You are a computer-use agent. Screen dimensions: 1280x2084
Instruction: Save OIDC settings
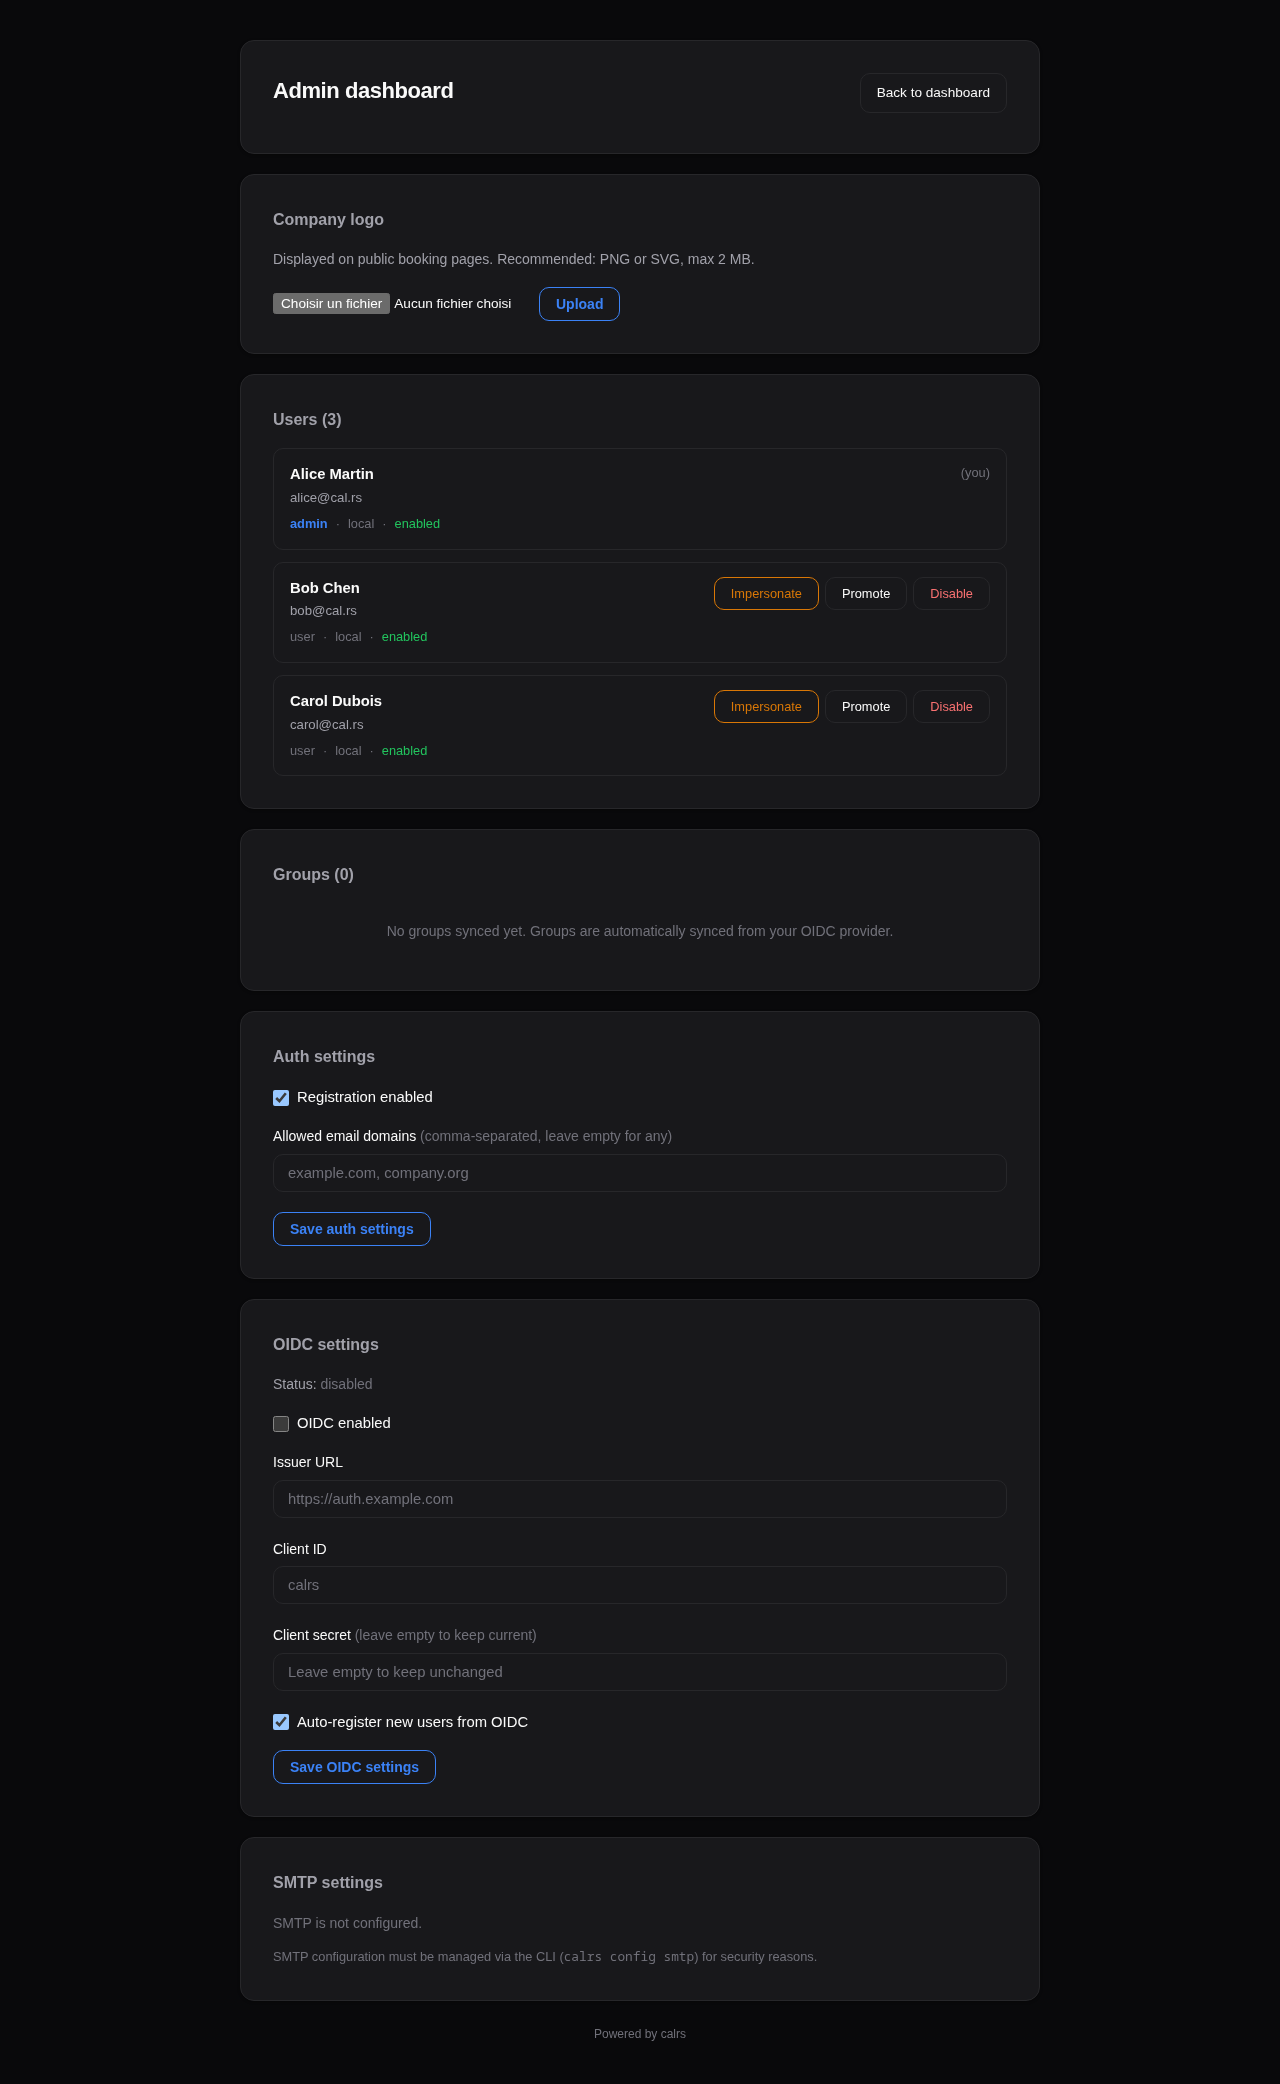[x=353, y=1766]
